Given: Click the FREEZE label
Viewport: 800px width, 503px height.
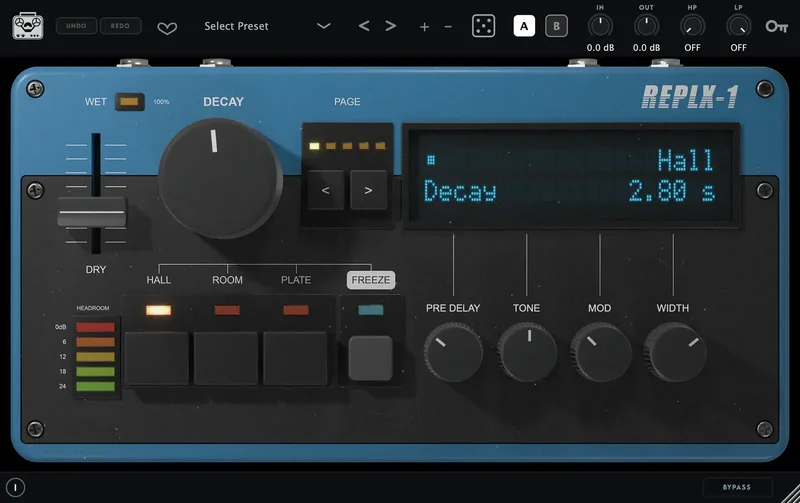Looking at the screenshot, I should coord(371,280).
